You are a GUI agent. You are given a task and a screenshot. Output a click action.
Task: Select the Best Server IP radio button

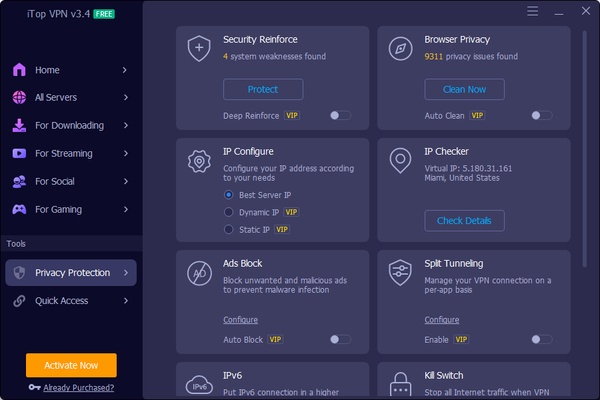point(228,195)
